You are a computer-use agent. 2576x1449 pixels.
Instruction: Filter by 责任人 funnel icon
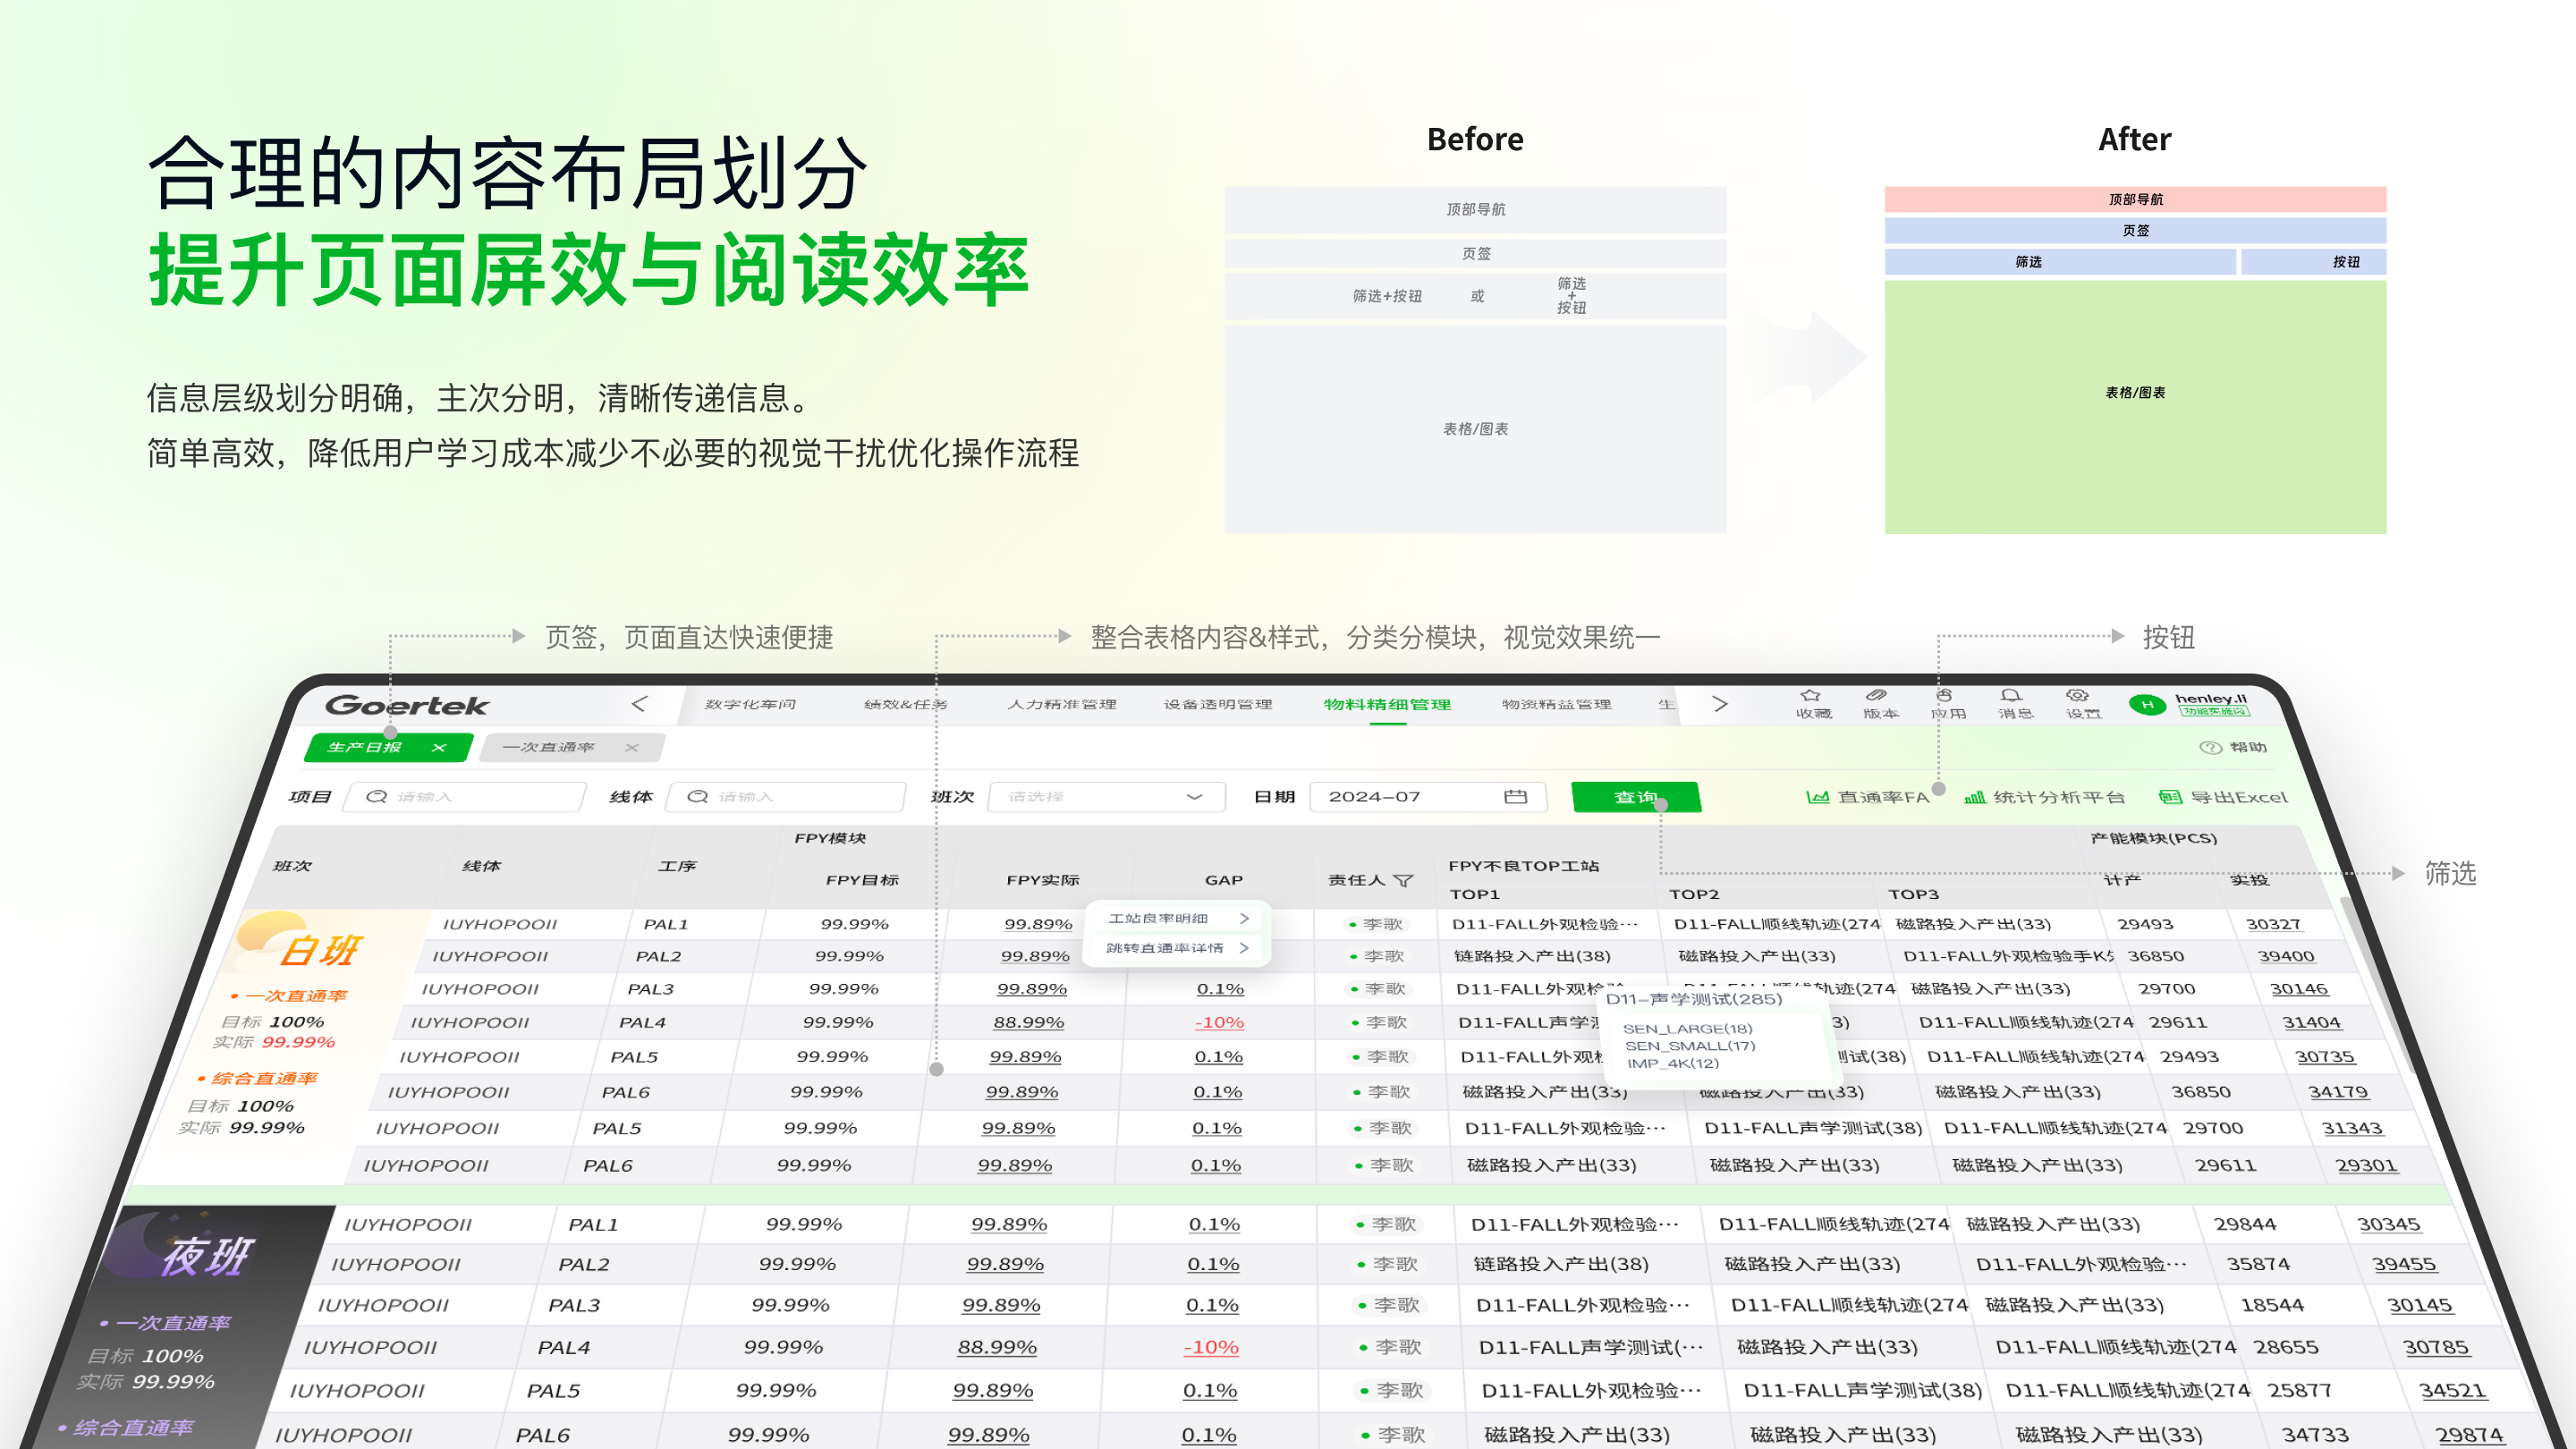tap(1404, 880)
